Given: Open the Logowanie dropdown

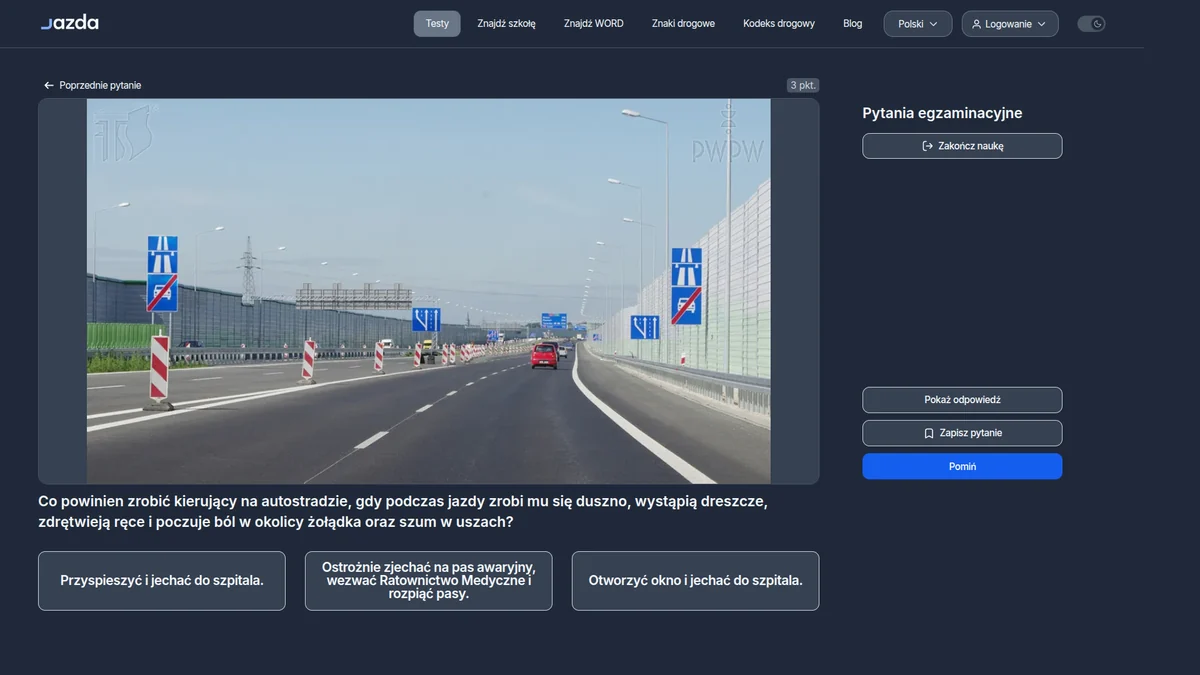Looking at the screenshot, I should pos(1010,24).
